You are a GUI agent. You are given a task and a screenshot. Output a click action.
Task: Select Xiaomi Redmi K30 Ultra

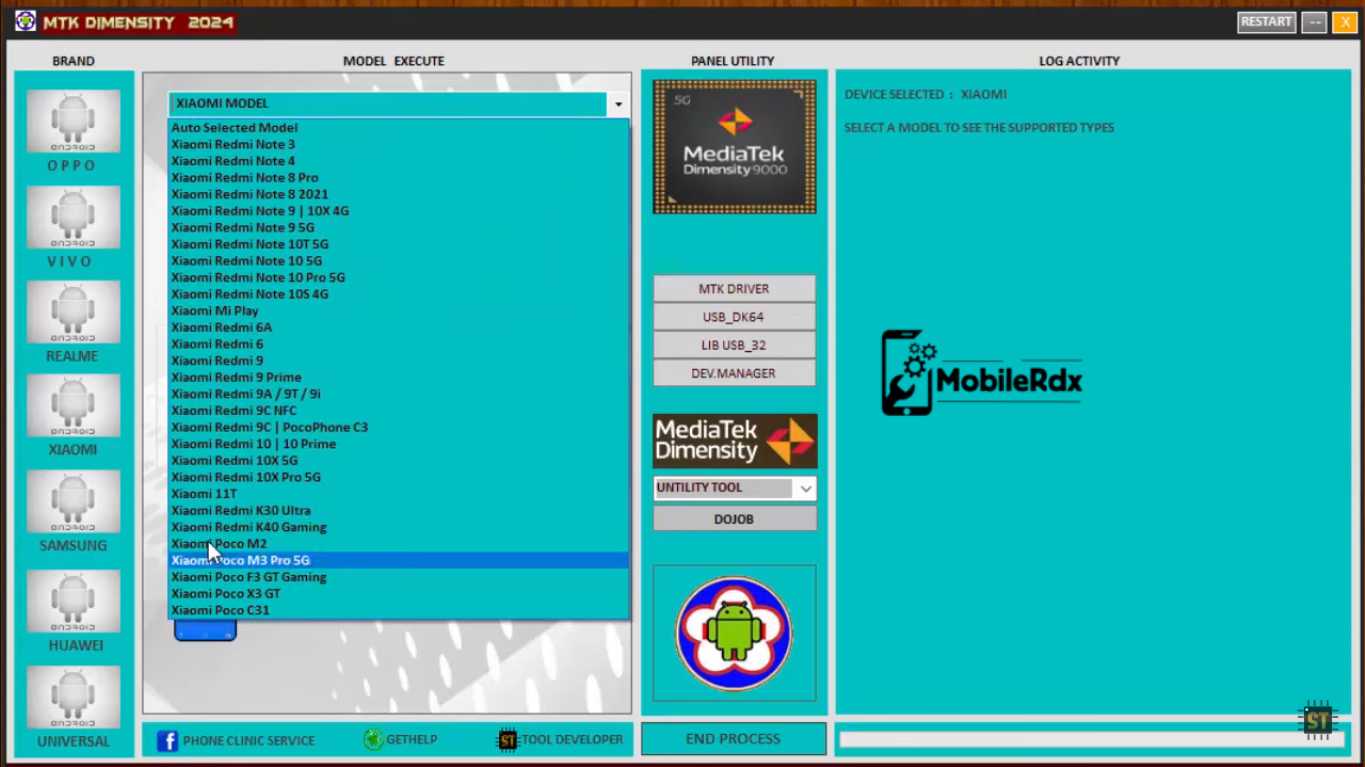pos(398,511)
